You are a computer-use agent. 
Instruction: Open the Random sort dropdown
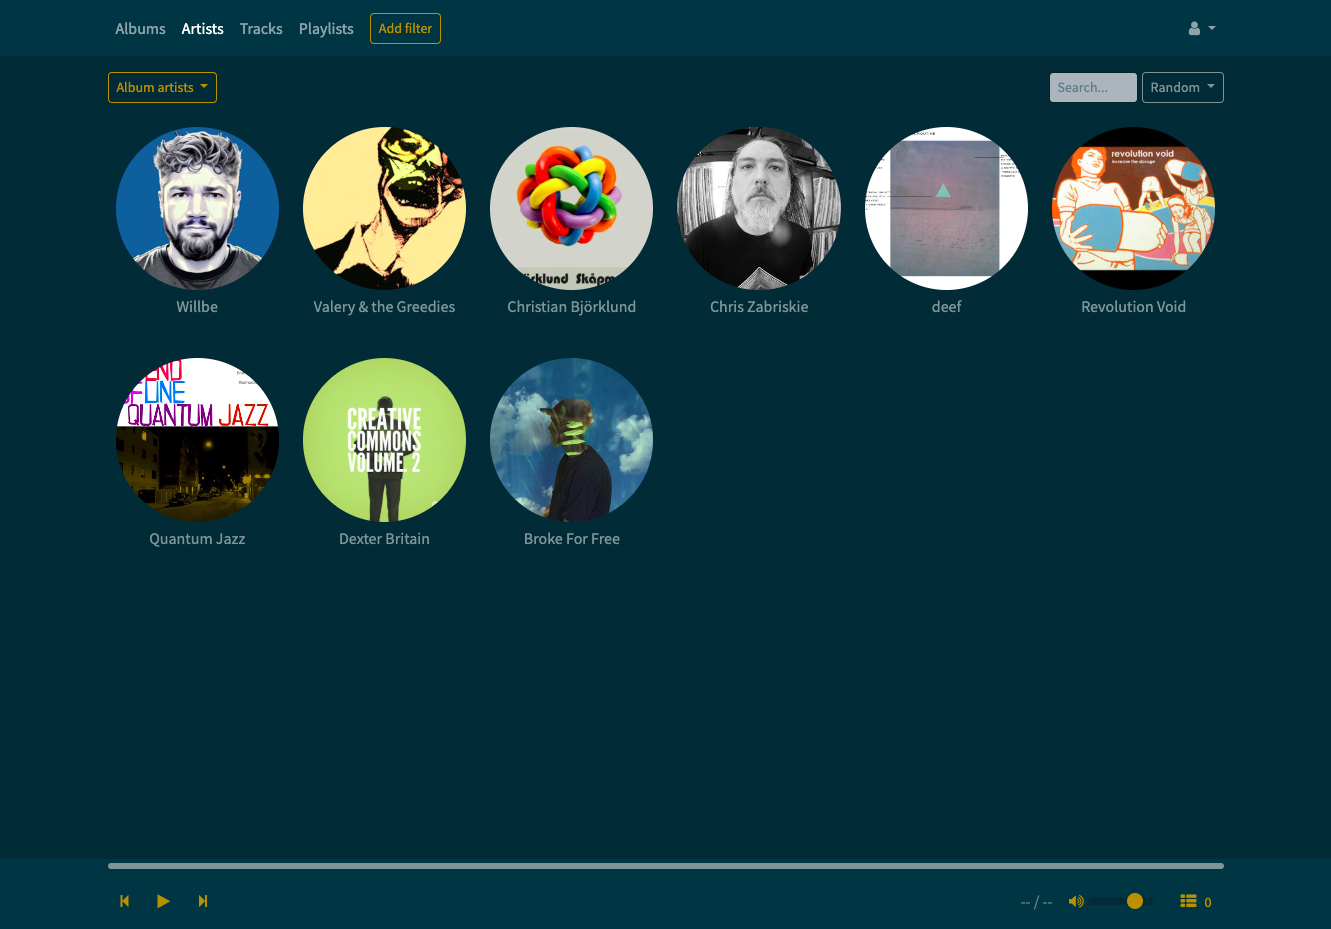1182,87
